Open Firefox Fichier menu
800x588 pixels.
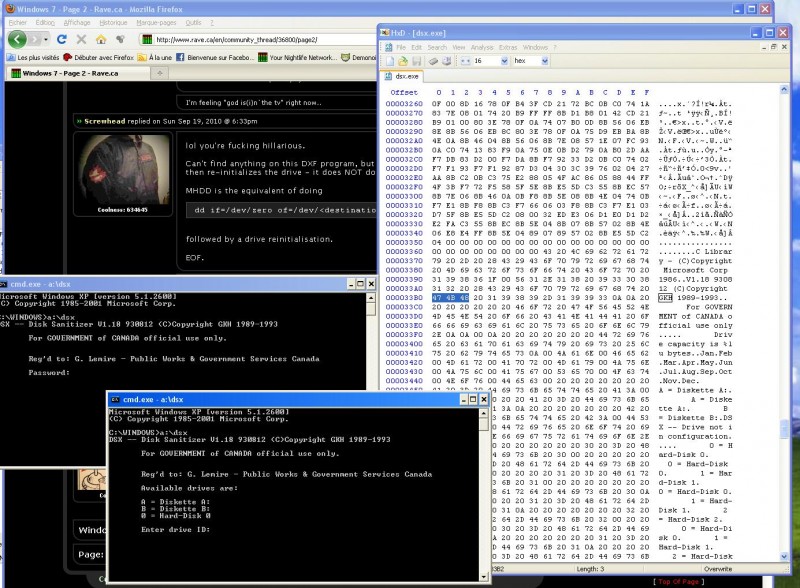pyautogui.click(x=17, y=22)
